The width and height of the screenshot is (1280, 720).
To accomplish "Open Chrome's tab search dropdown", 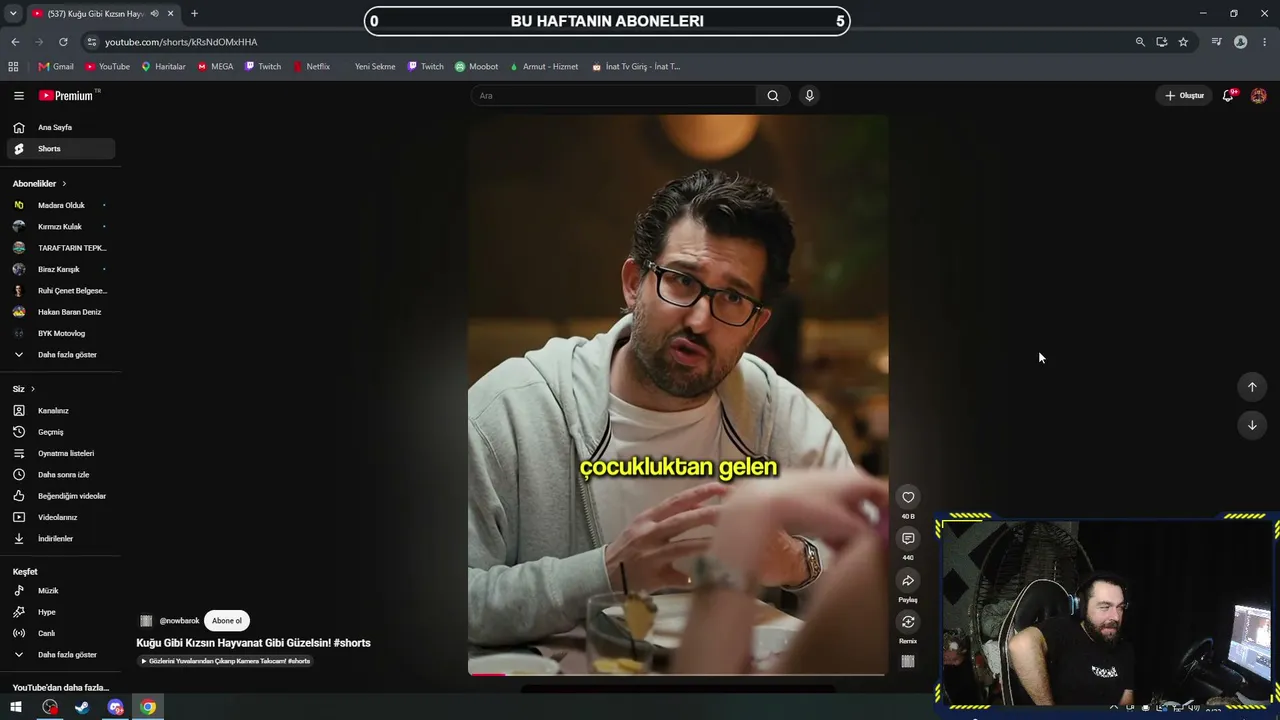I will point(13,14).
